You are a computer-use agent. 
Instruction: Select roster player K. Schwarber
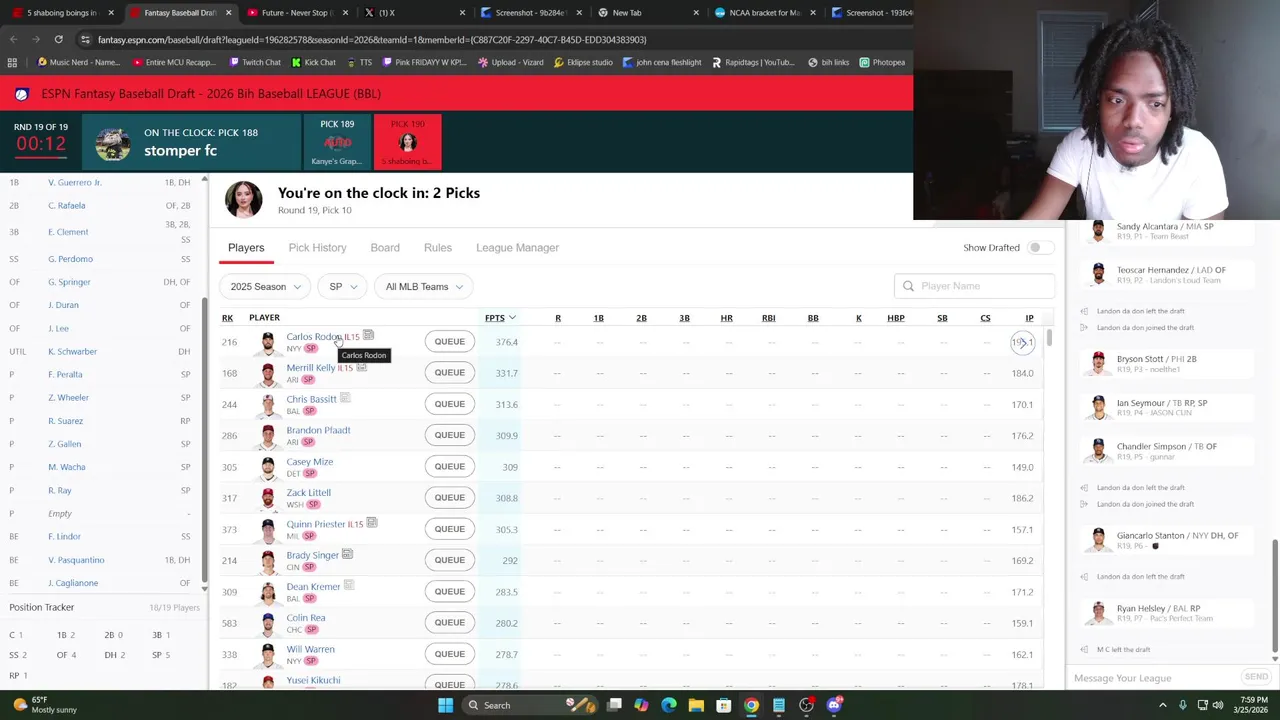tap(73, 351)
